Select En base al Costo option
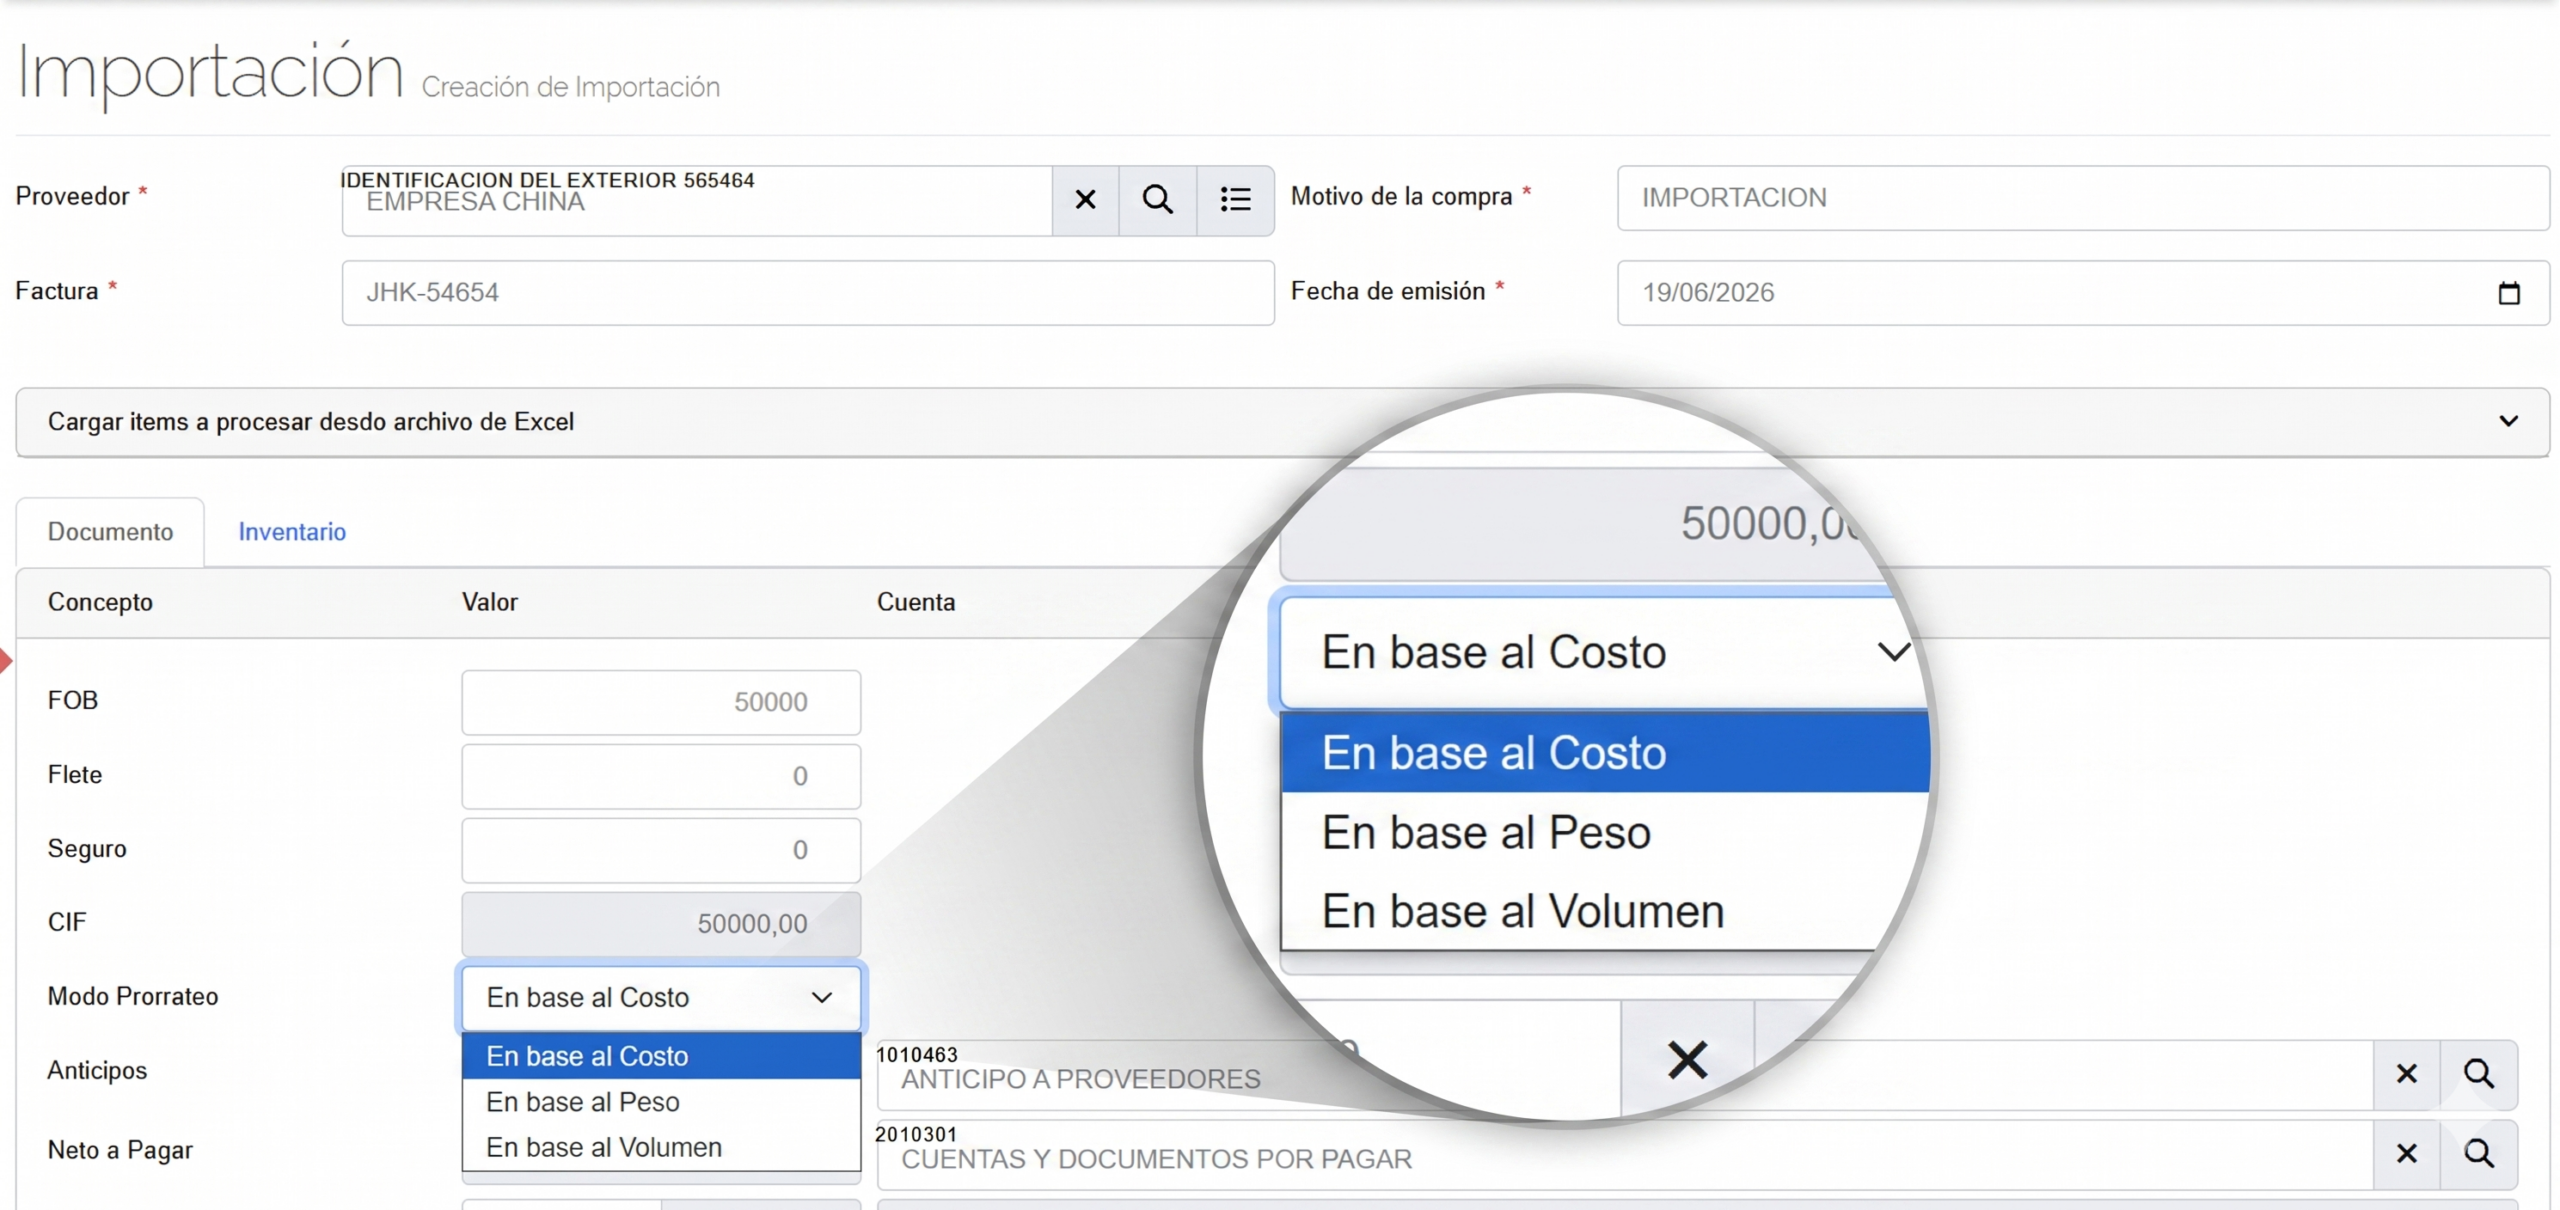 (x=661, y=1056)
